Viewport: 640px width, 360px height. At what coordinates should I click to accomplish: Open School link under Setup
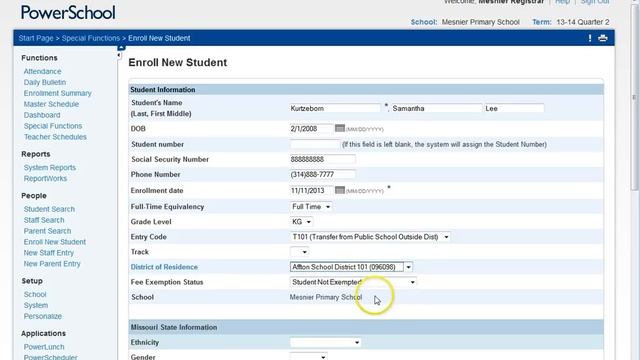[35, 295]
